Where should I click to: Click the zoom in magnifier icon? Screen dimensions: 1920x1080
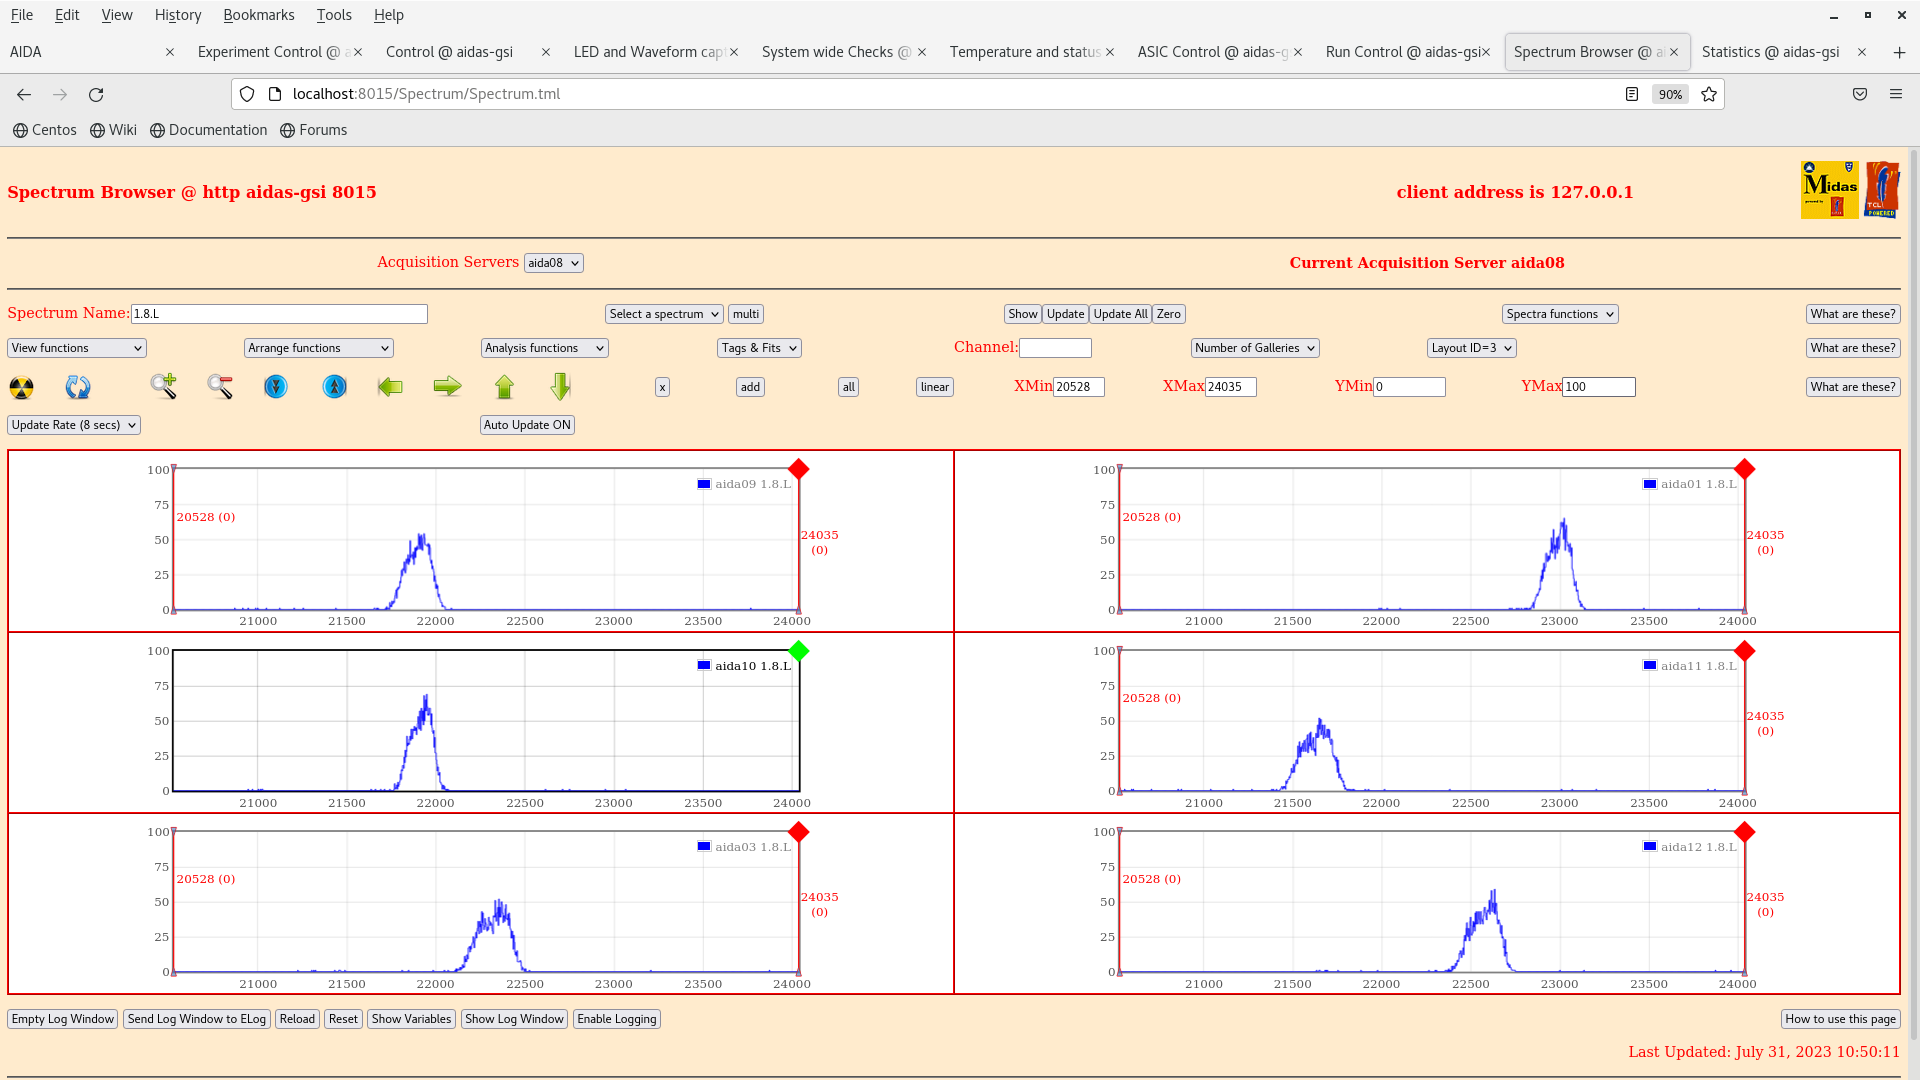[164, 386]
